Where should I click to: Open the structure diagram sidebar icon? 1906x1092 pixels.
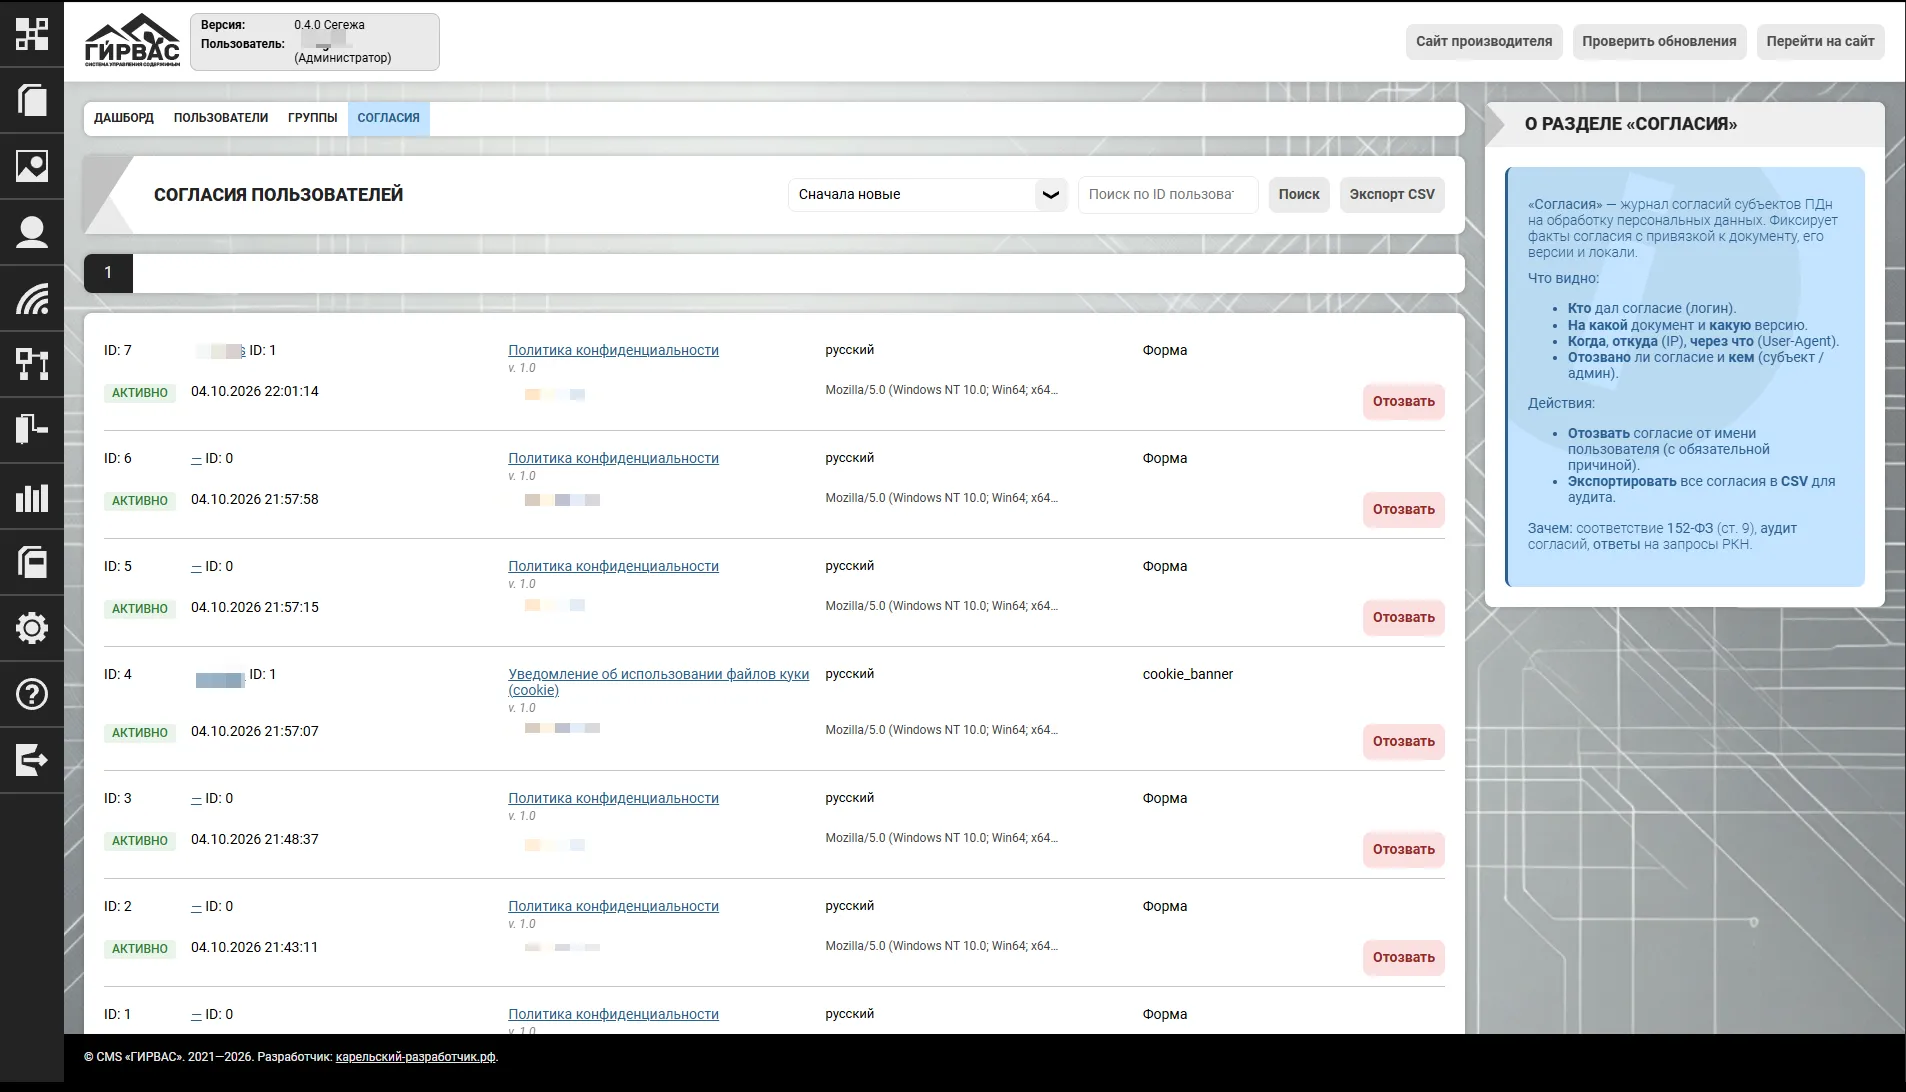click(32, 364)
